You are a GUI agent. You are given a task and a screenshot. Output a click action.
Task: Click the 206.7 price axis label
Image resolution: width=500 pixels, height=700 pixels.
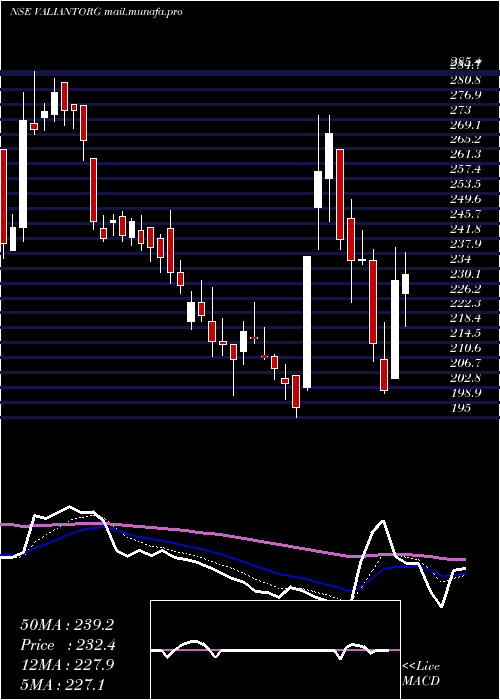[467, 363]
